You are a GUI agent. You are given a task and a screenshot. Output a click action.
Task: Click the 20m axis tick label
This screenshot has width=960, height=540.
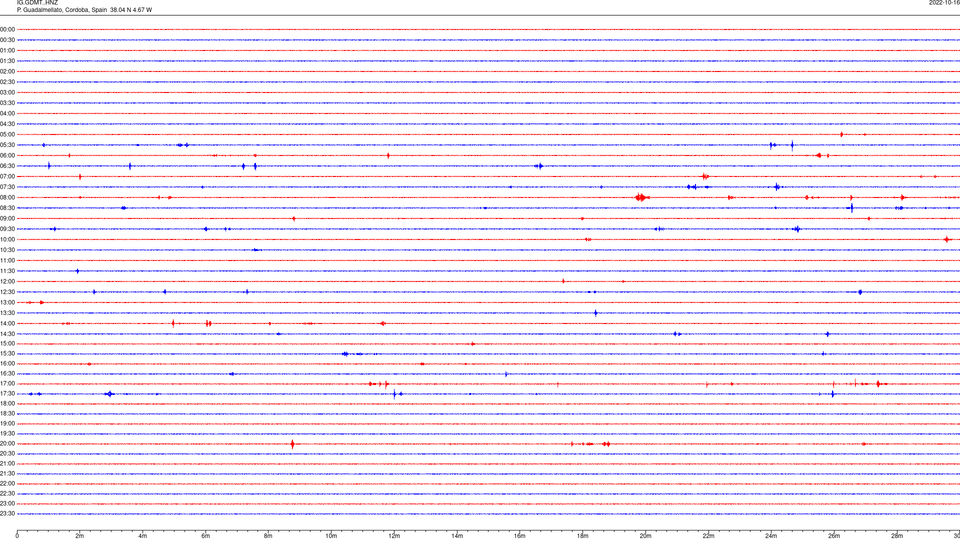pyautogui.click(x=645, y=536)
